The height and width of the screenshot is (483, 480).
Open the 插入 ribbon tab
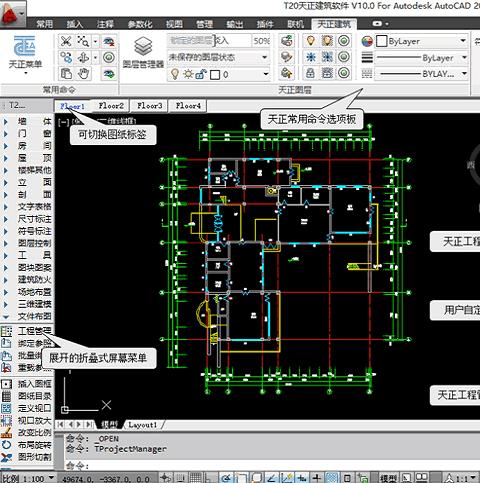tap(75, 24)
